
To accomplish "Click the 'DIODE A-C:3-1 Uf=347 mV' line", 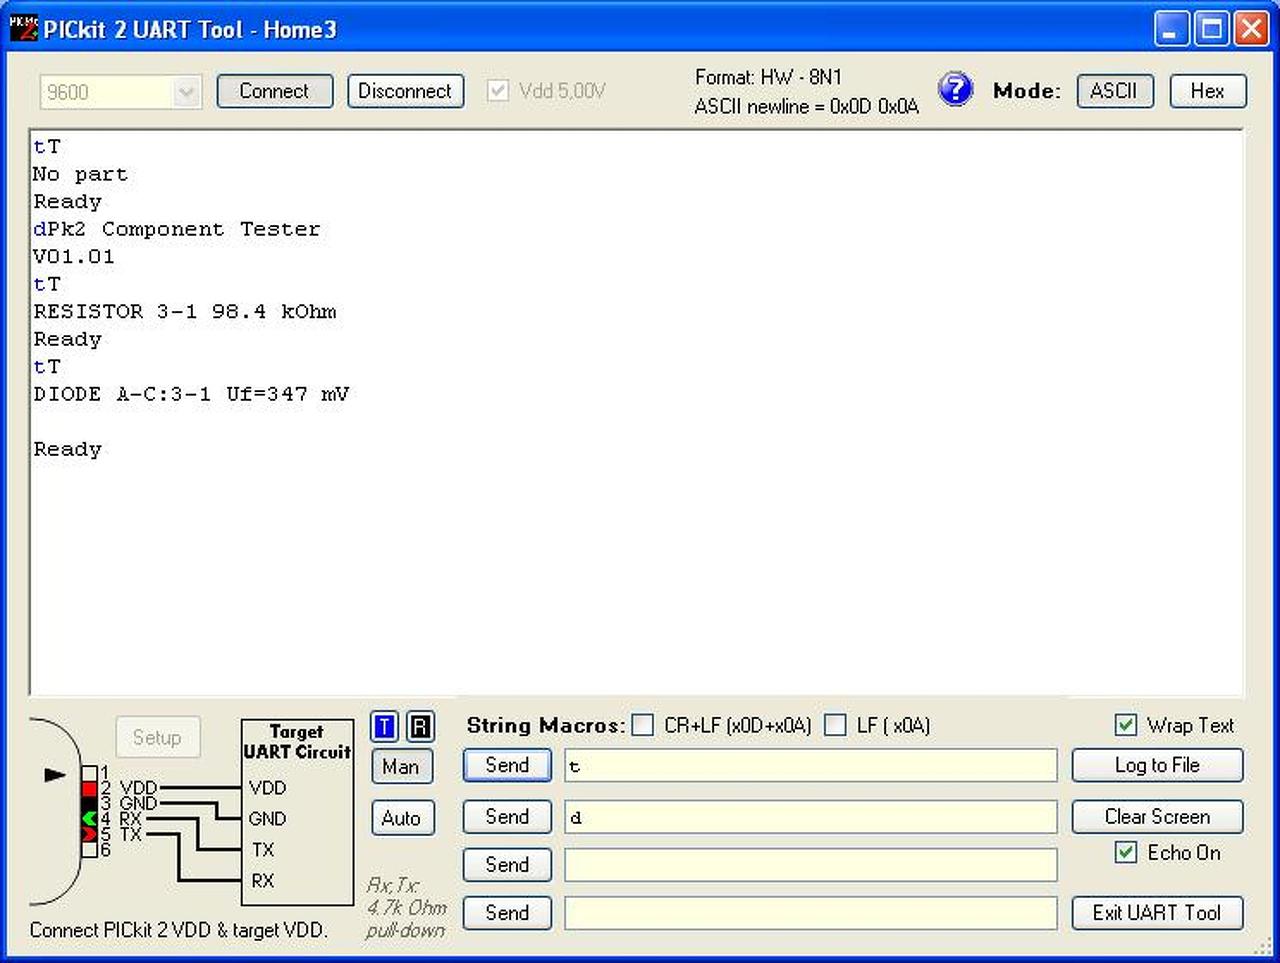I will tap(191, 394).
